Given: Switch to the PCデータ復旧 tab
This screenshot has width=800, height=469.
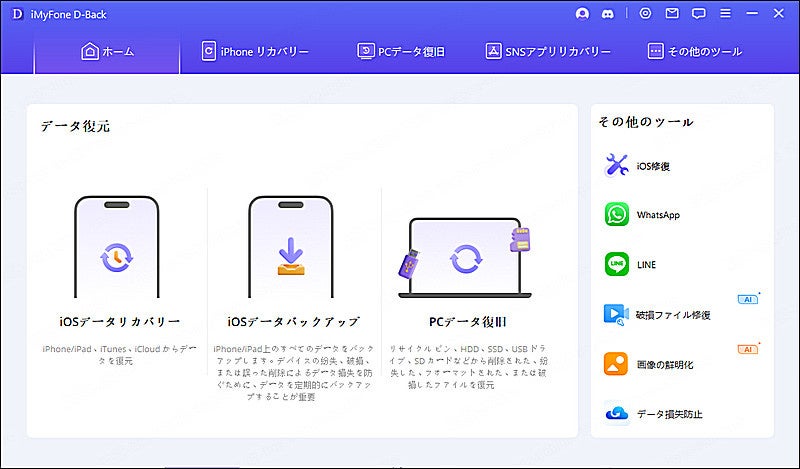Looking at the screenshot, I should 401,52.
